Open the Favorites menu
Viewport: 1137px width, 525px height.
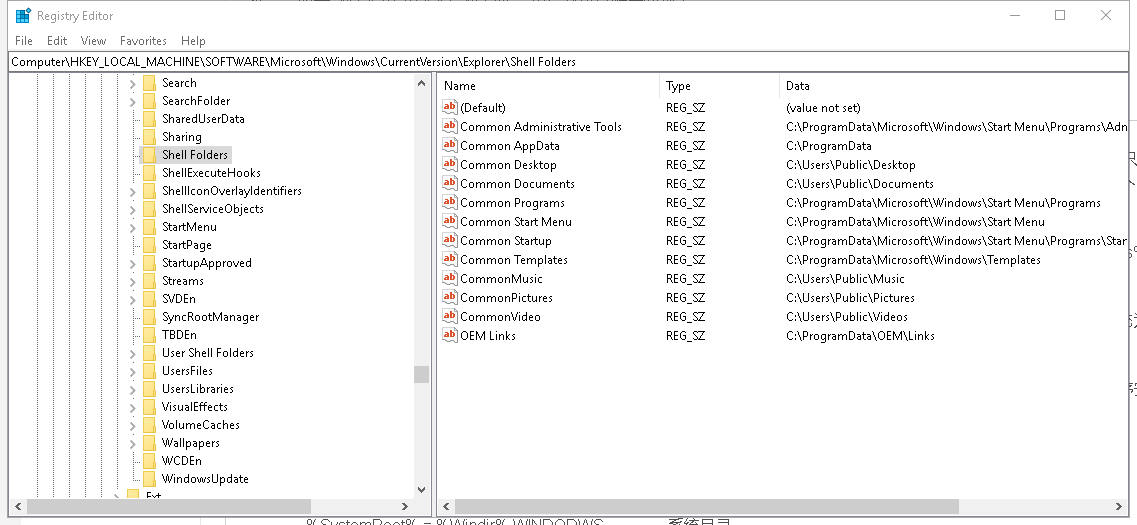(x=143, y=41)
